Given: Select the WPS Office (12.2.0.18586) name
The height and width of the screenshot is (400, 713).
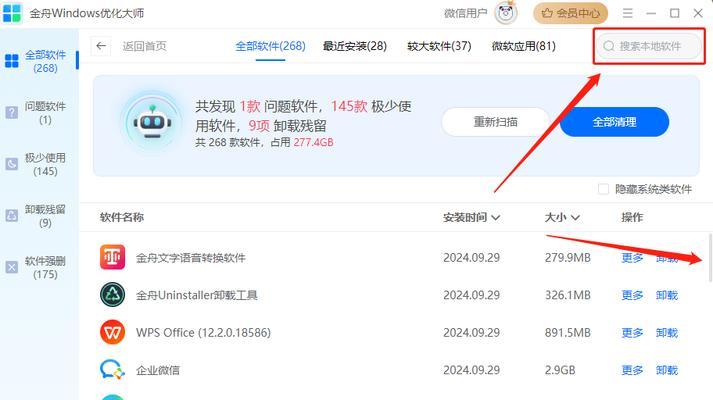Looking at the screenshot, I should tap(203, 333).
